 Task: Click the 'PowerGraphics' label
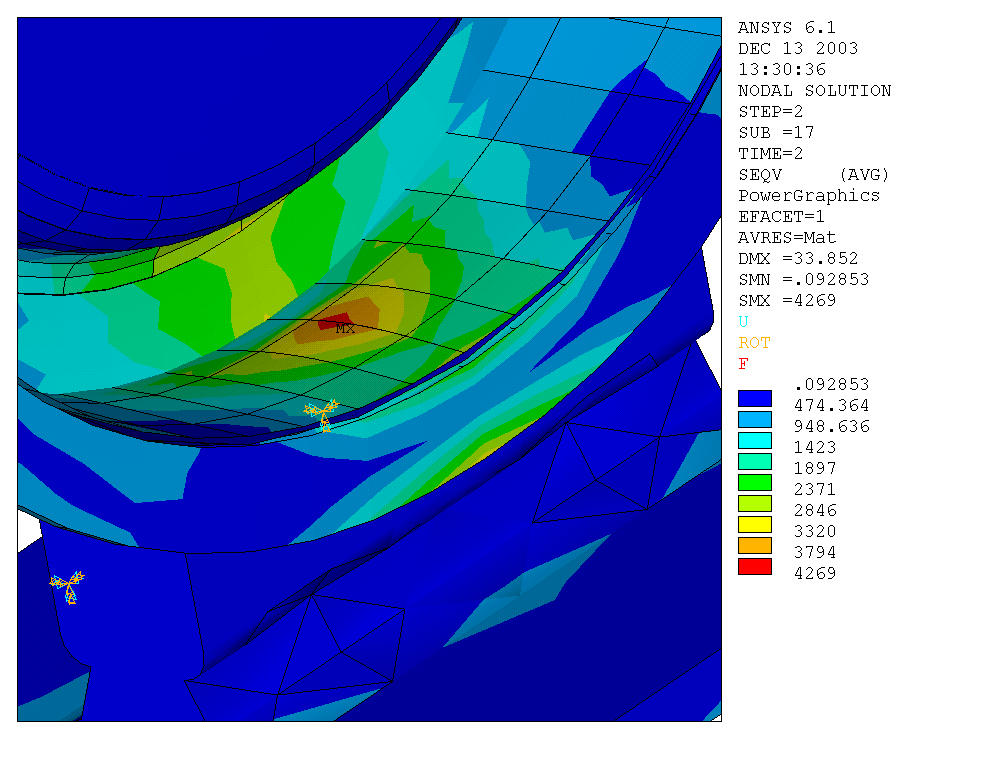point(808,195)
